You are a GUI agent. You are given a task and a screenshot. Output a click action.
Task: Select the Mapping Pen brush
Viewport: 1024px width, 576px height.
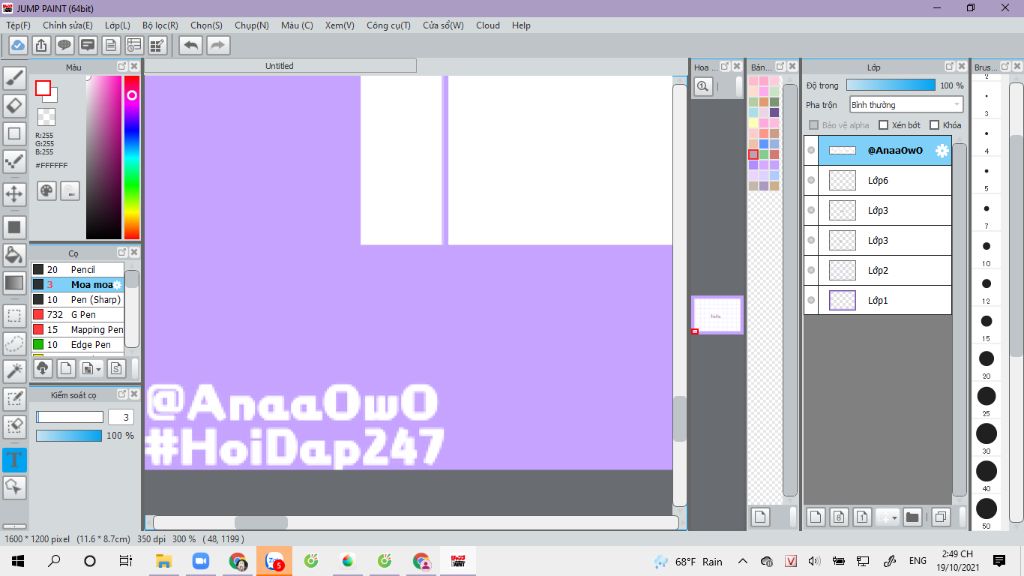coord(78,329)
